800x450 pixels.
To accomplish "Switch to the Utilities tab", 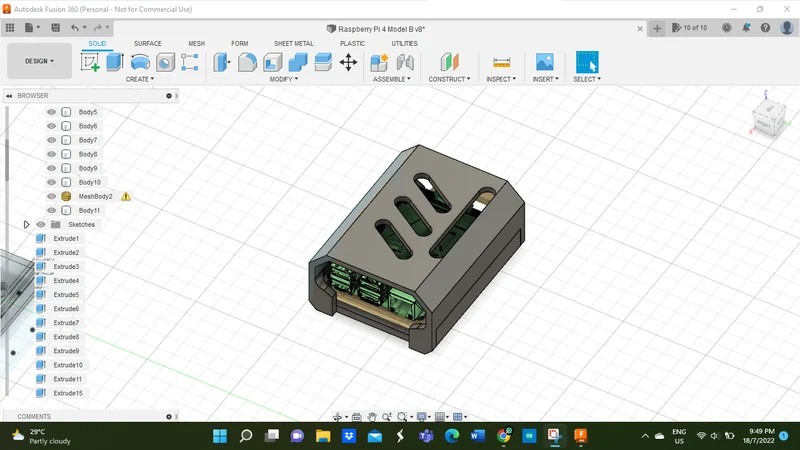I will click(x=404, y=43).
